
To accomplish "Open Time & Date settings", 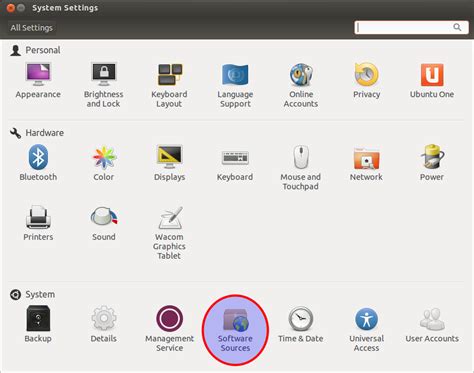I will point(301,324).
